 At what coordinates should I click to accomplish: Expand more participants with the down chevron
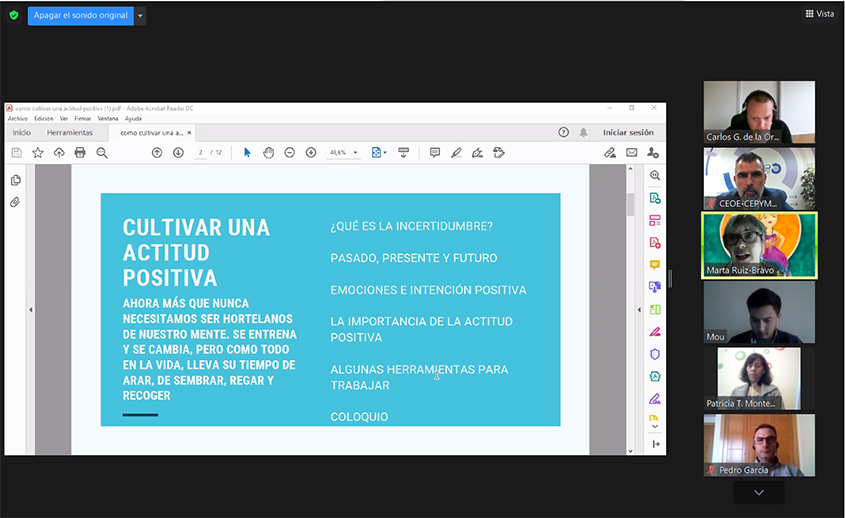758,492
